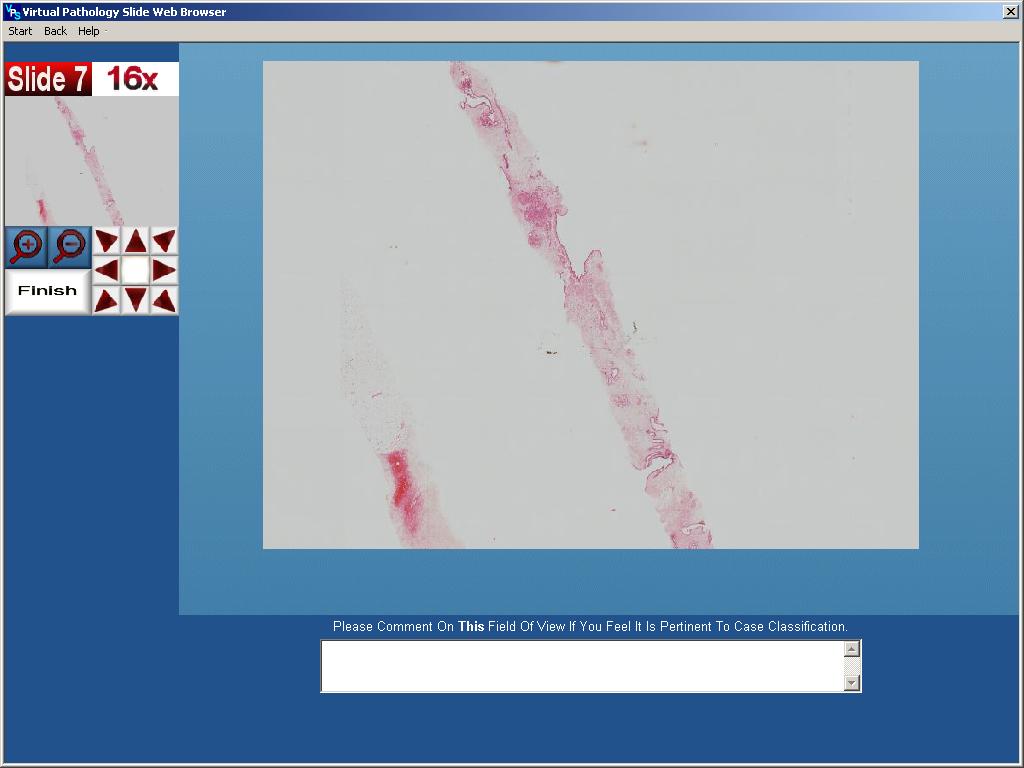
Task: Move view diagonally using bottom-left arrow
Action: (107, 299)
